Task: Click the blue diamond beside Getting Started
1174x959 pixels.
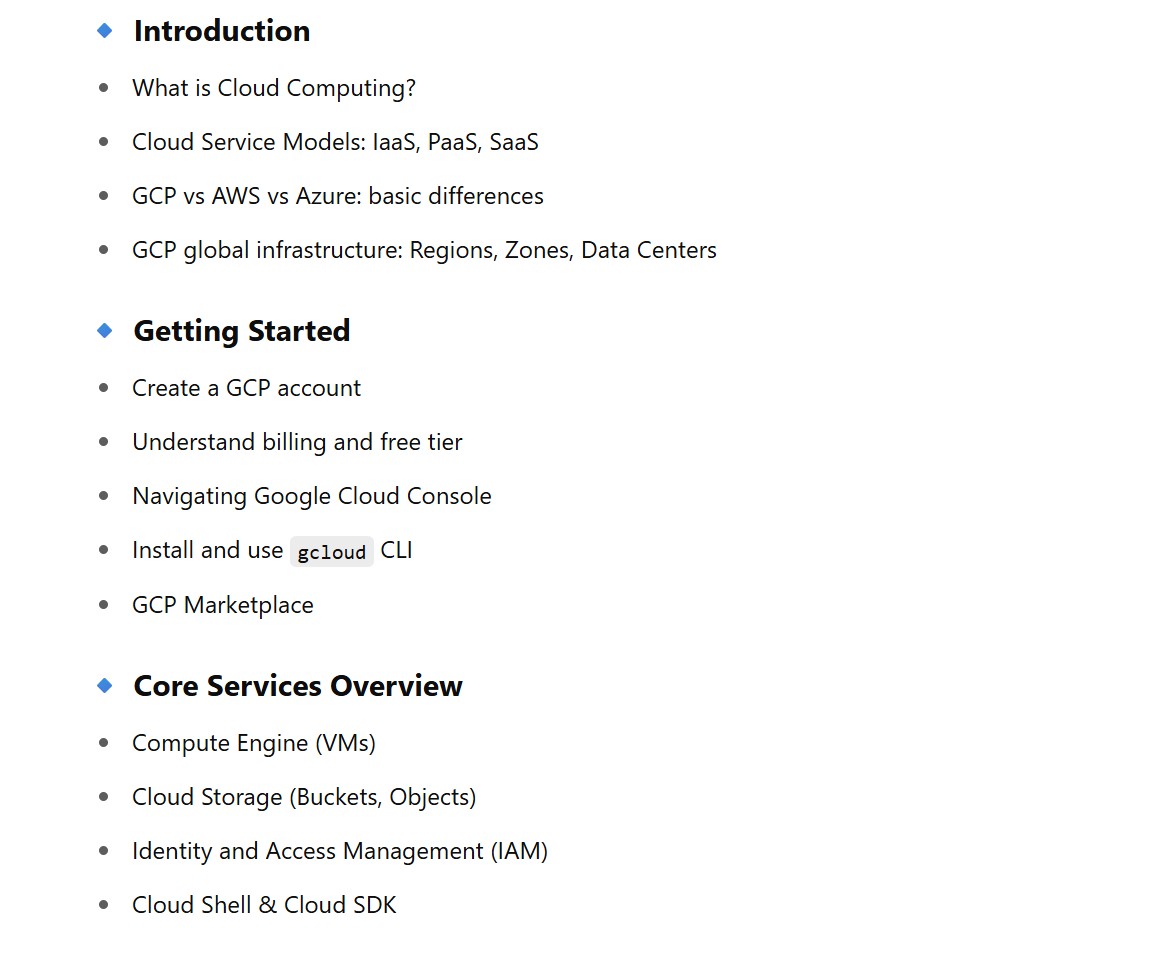Action: click(105, 331)
